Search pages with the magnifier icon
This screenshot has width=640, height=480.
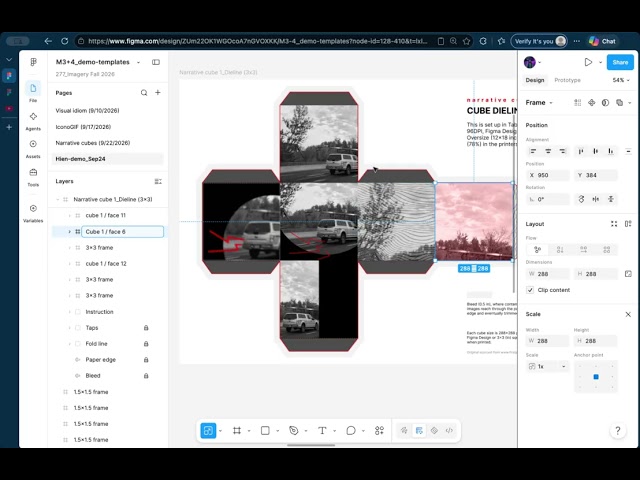[x=144, y=93]
